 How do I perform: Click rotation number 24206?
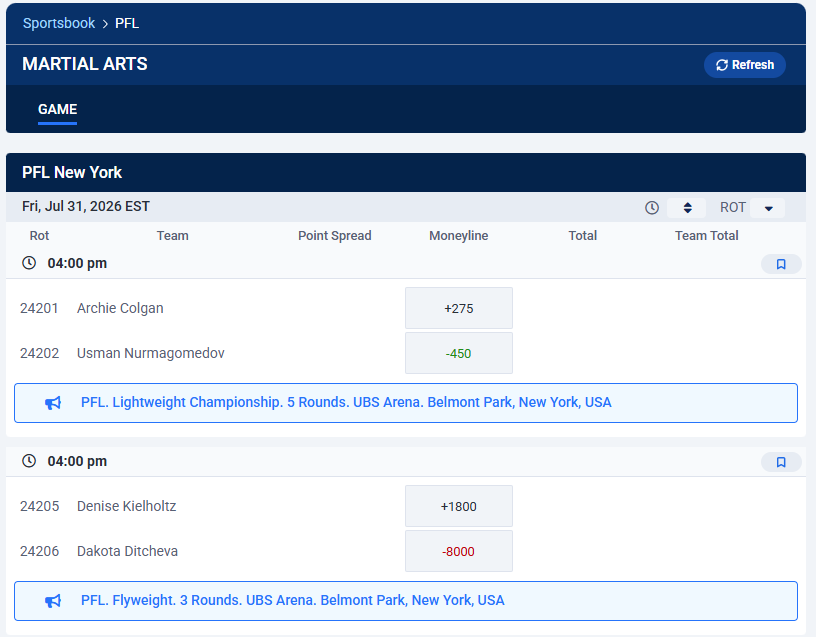point(40,551)
